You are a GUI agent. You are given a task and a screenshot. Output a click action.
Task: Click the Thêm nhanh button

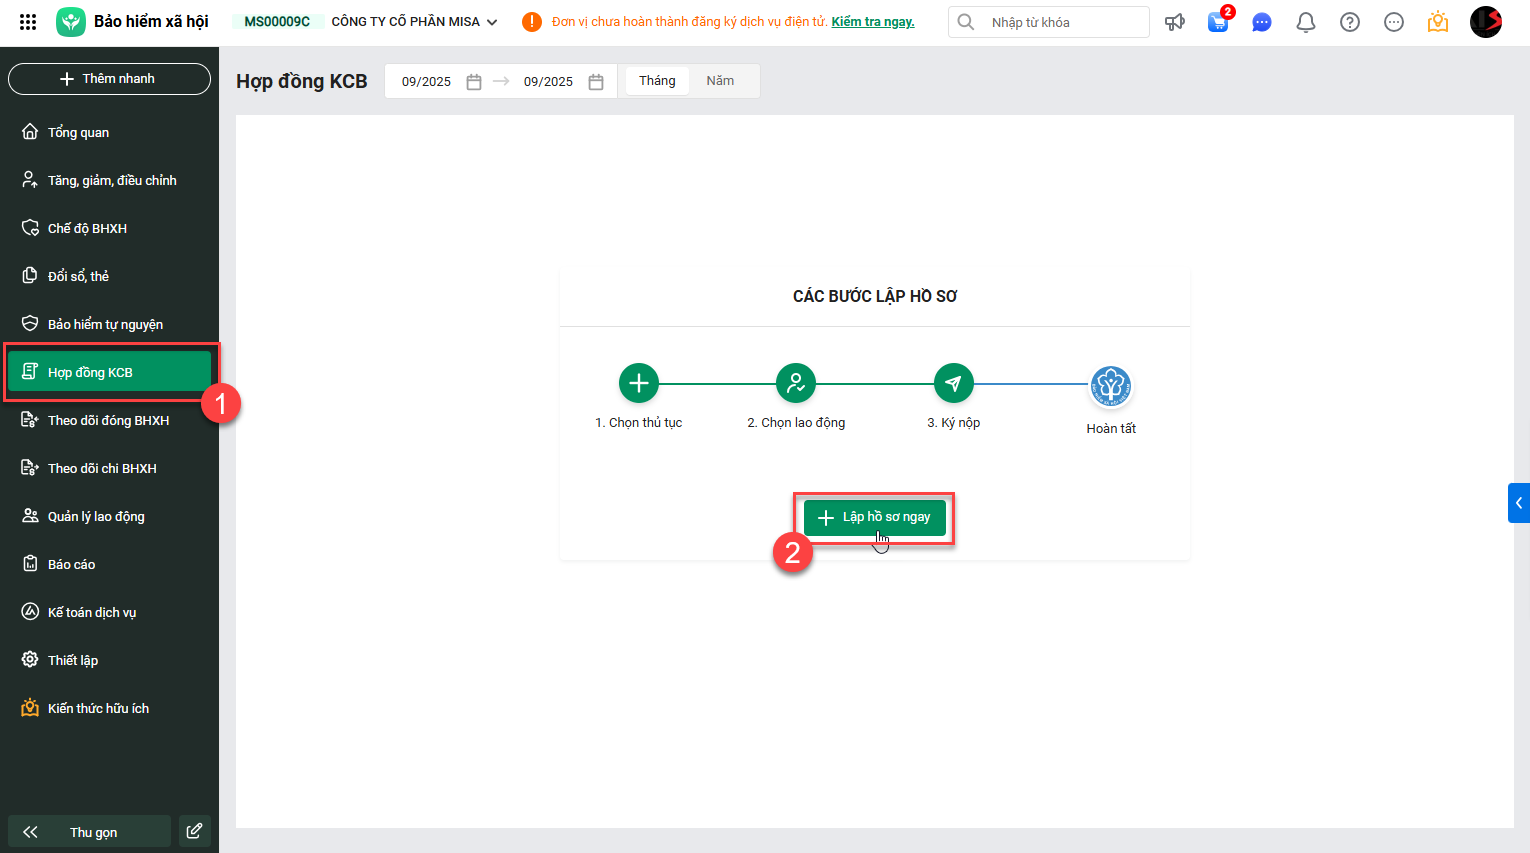click(x=109, y=79)
